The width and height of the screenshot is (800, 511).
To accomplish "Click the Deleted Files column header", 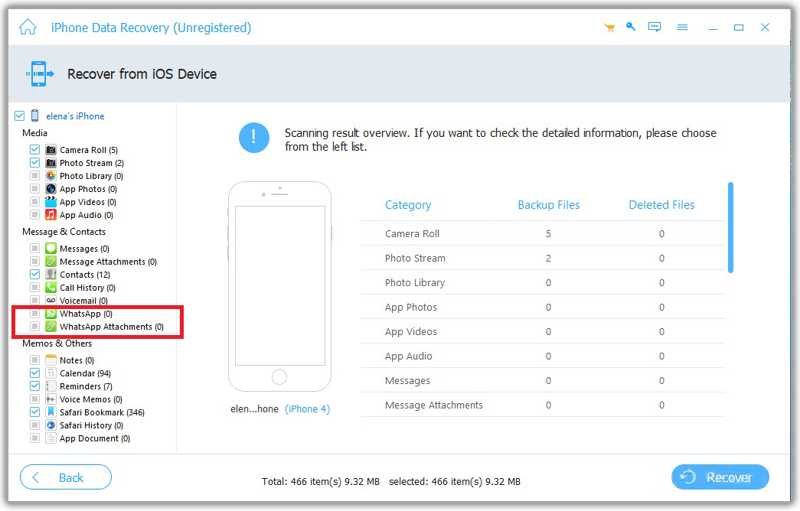I will point(661,205).
